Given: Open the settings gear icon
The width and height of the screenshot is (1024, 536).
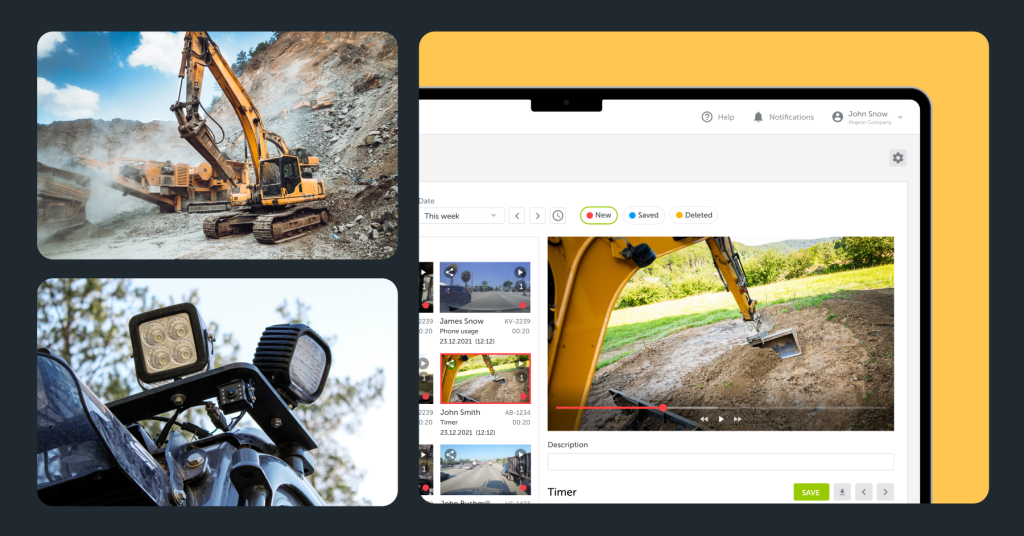Looking at the screenshot, I should click(x=897, y=158).
